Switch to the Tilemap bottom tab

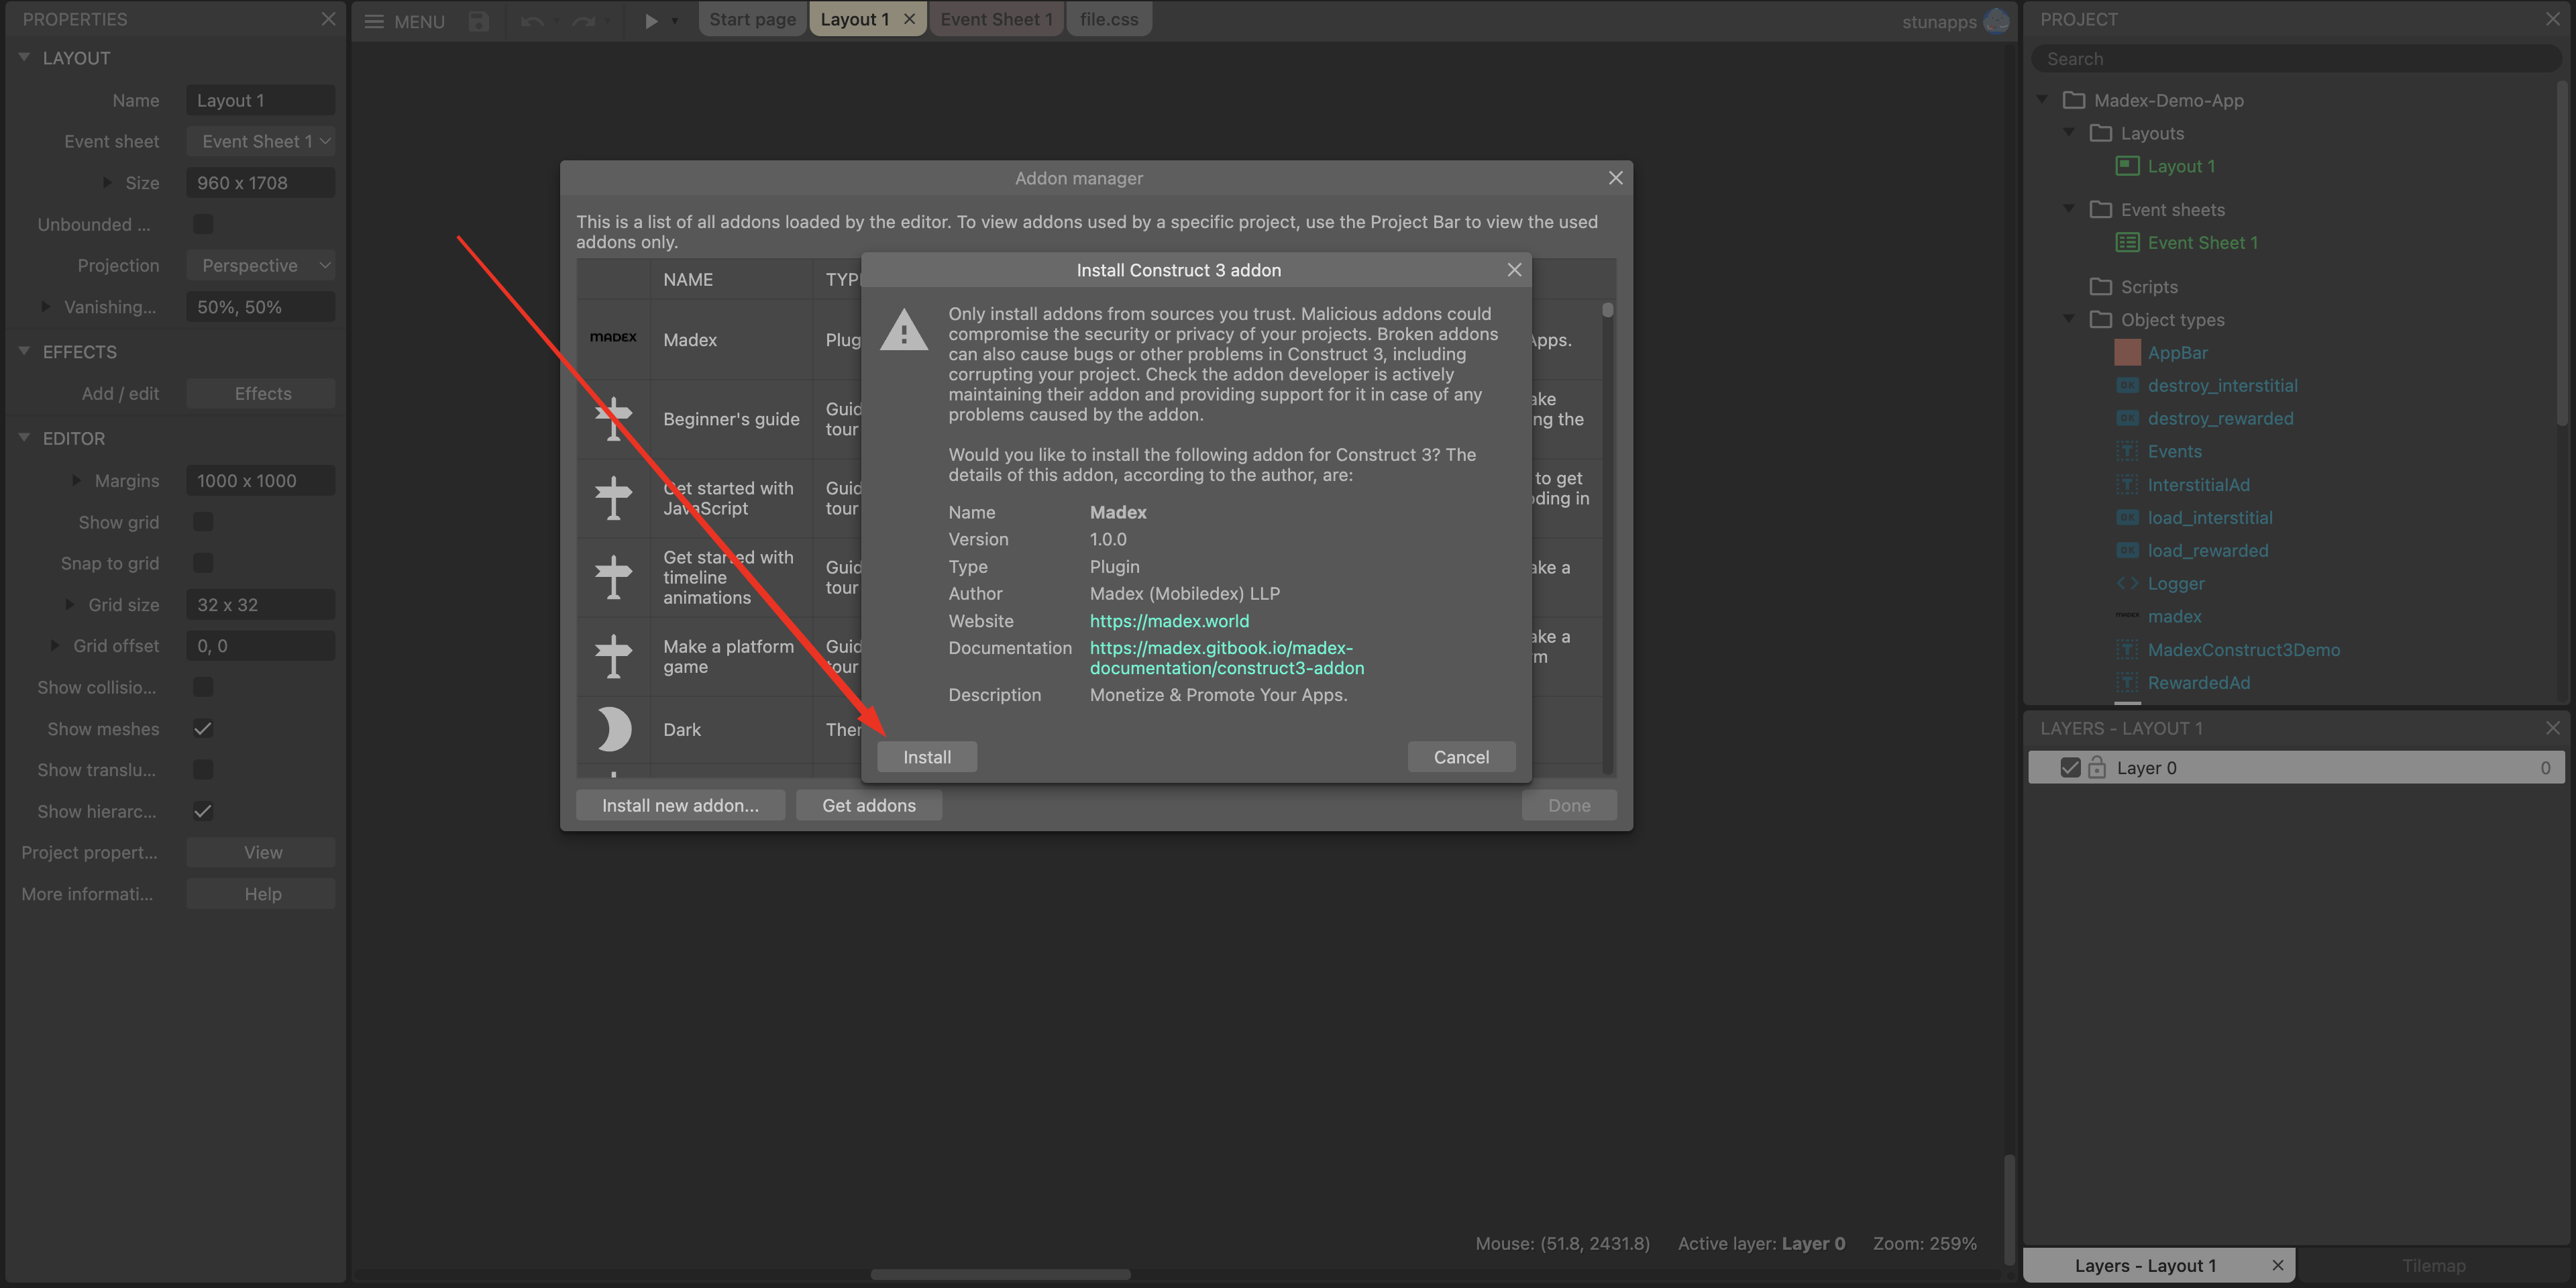pyautogui.click(x=2433, y=1265)
